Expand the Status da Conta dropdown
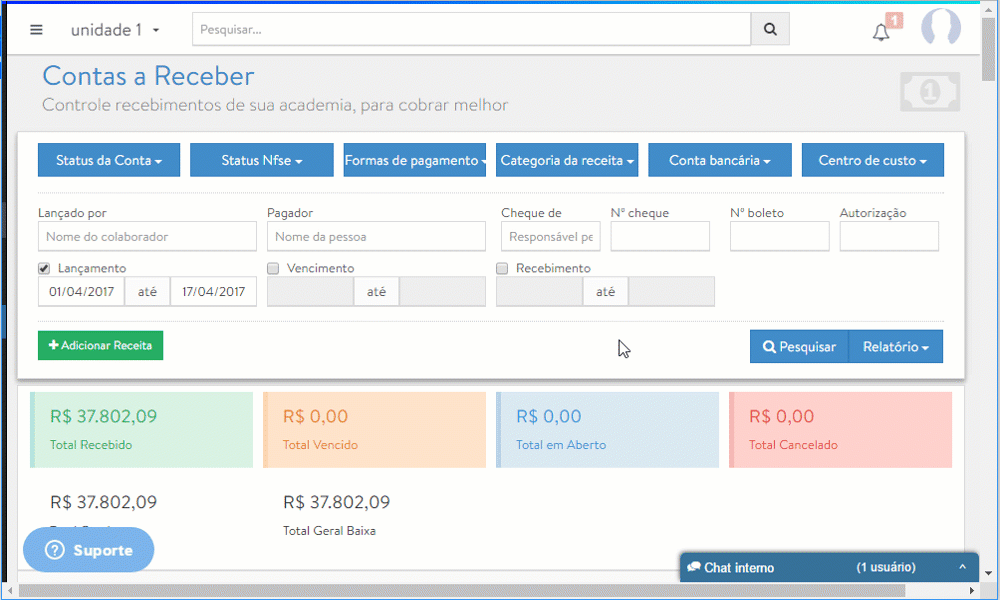Viewport: 1000px width, 600px height. [109, 160]
